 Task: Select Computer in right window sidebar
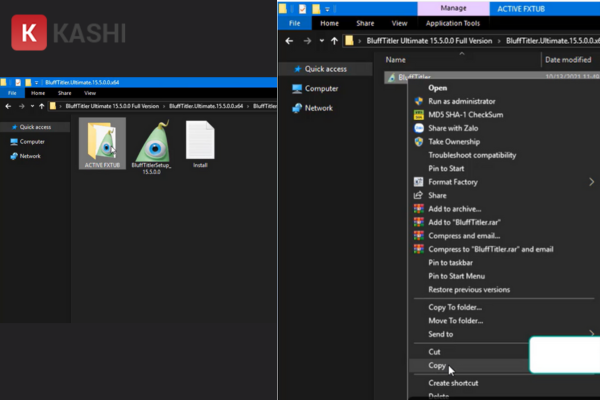tap(321, 88)
